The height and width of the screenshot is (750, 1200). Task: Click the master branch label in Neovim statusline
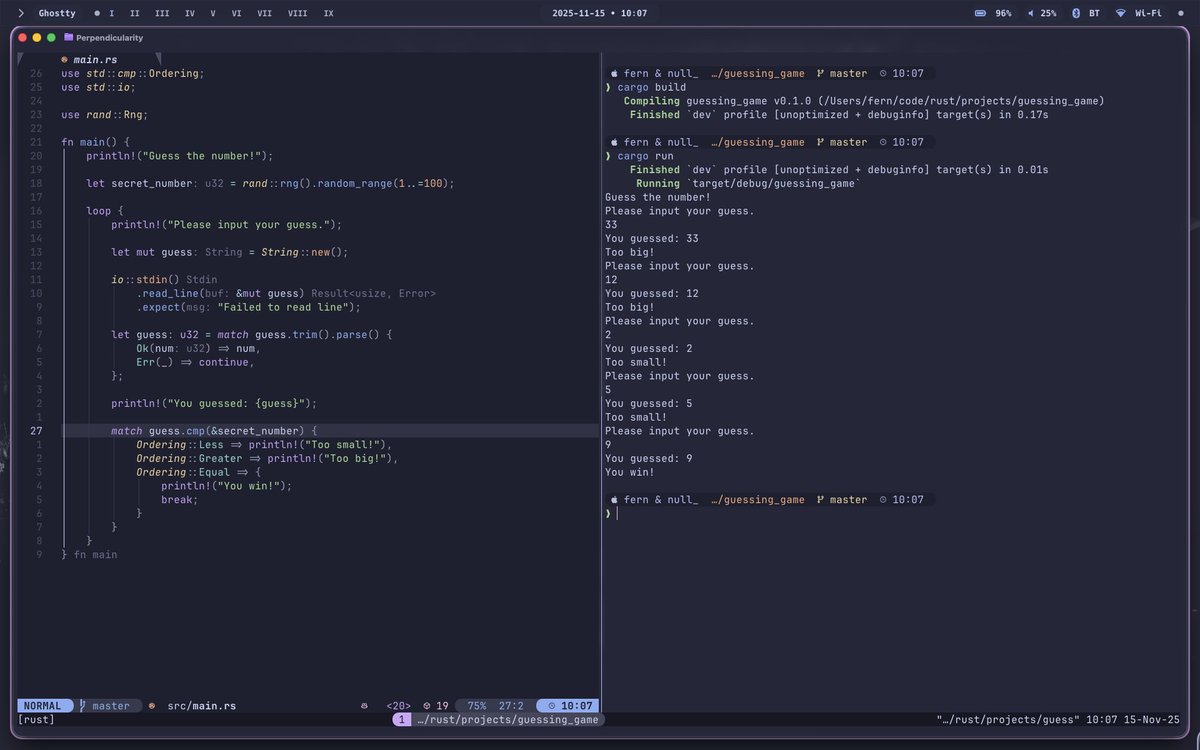pyautogui.click(x=111, y=706)
